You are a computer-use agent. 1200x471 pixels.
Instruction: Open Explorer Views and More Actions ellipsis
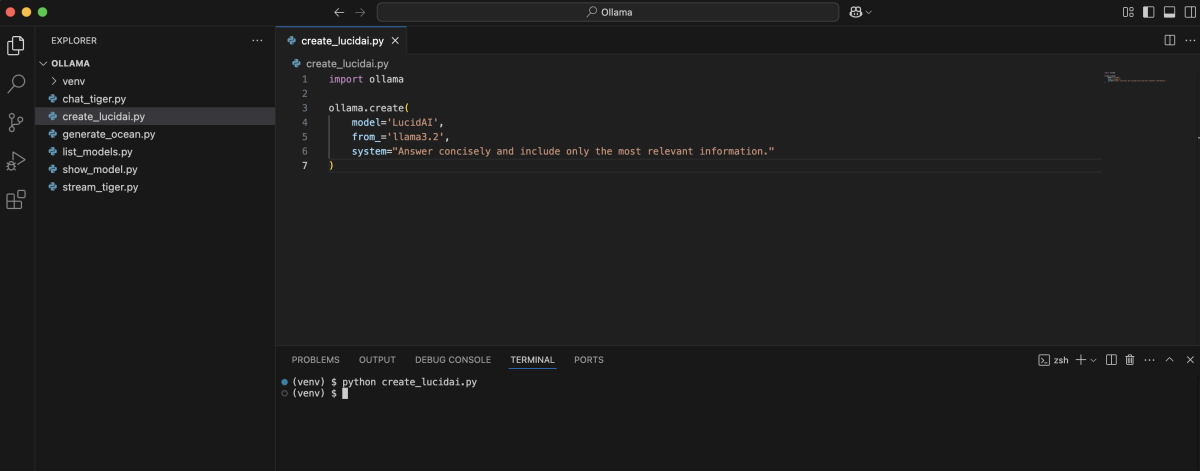coord(257,40)
